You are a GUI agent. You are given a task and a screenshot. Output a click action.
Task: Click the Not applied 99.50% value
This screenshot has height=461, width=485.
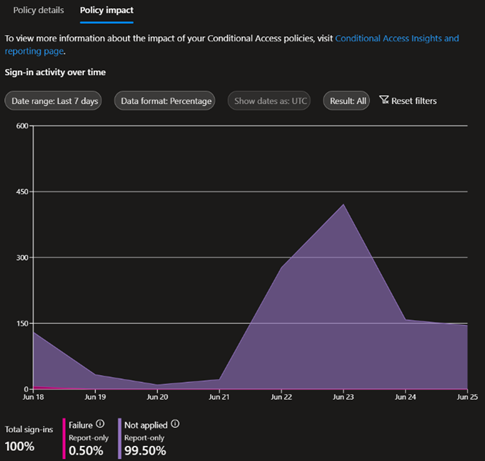pos(145,451)
